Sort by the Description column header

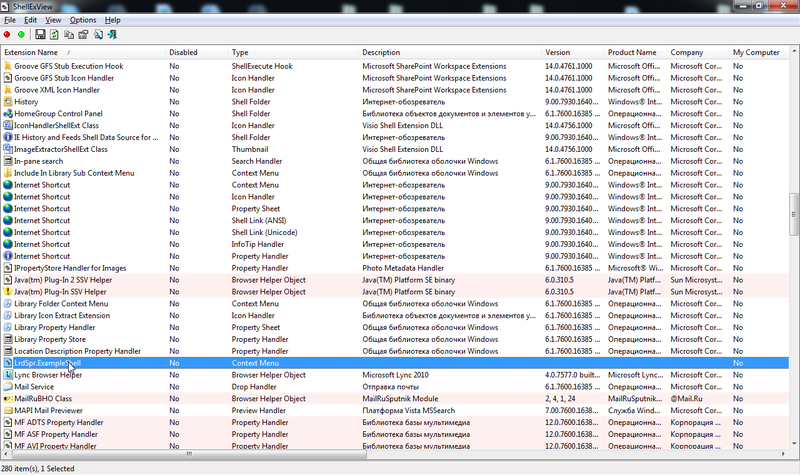[450, 52]
